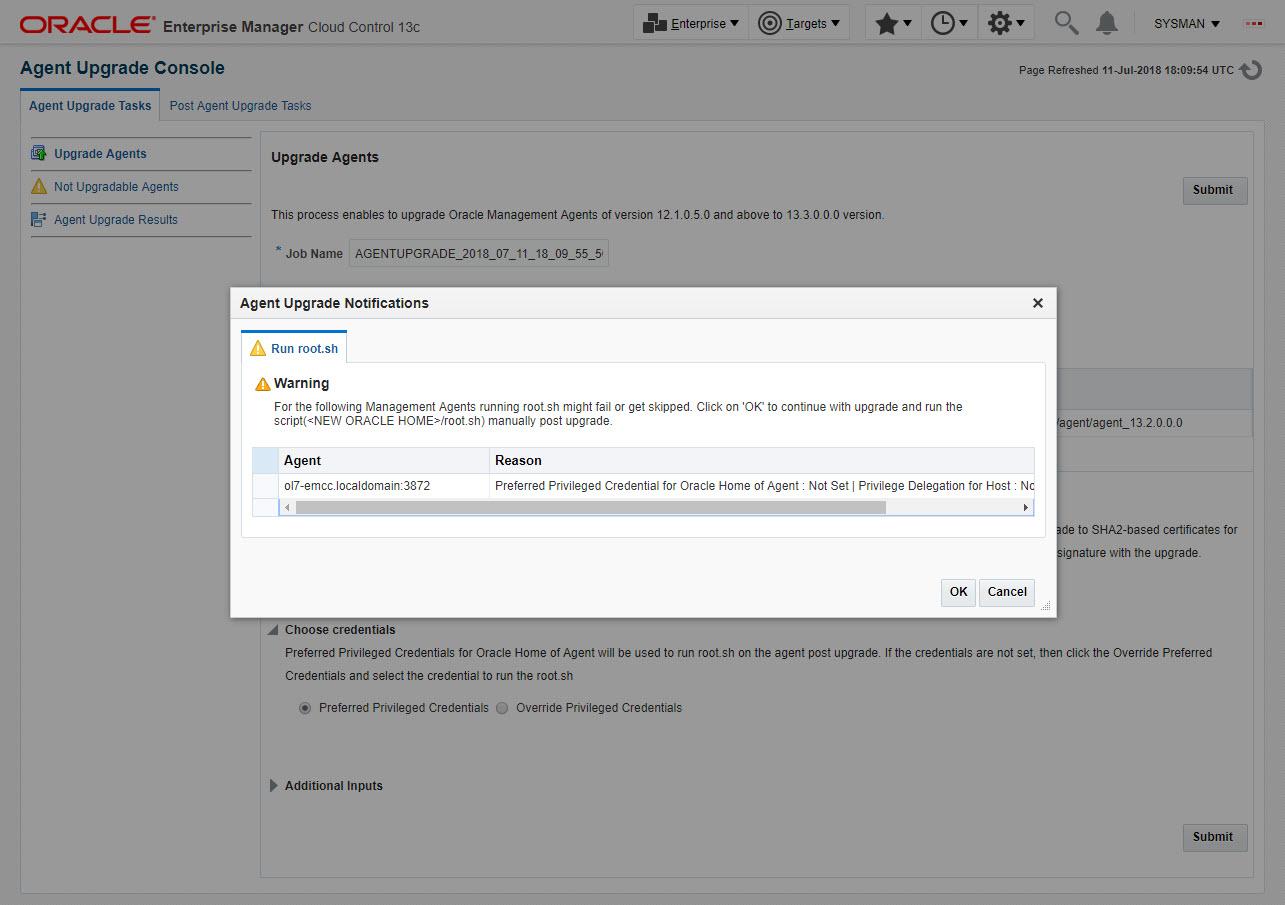Open the Enterprise menu
The width and height of the screenshot is (1285, 905).
[691, 23]
